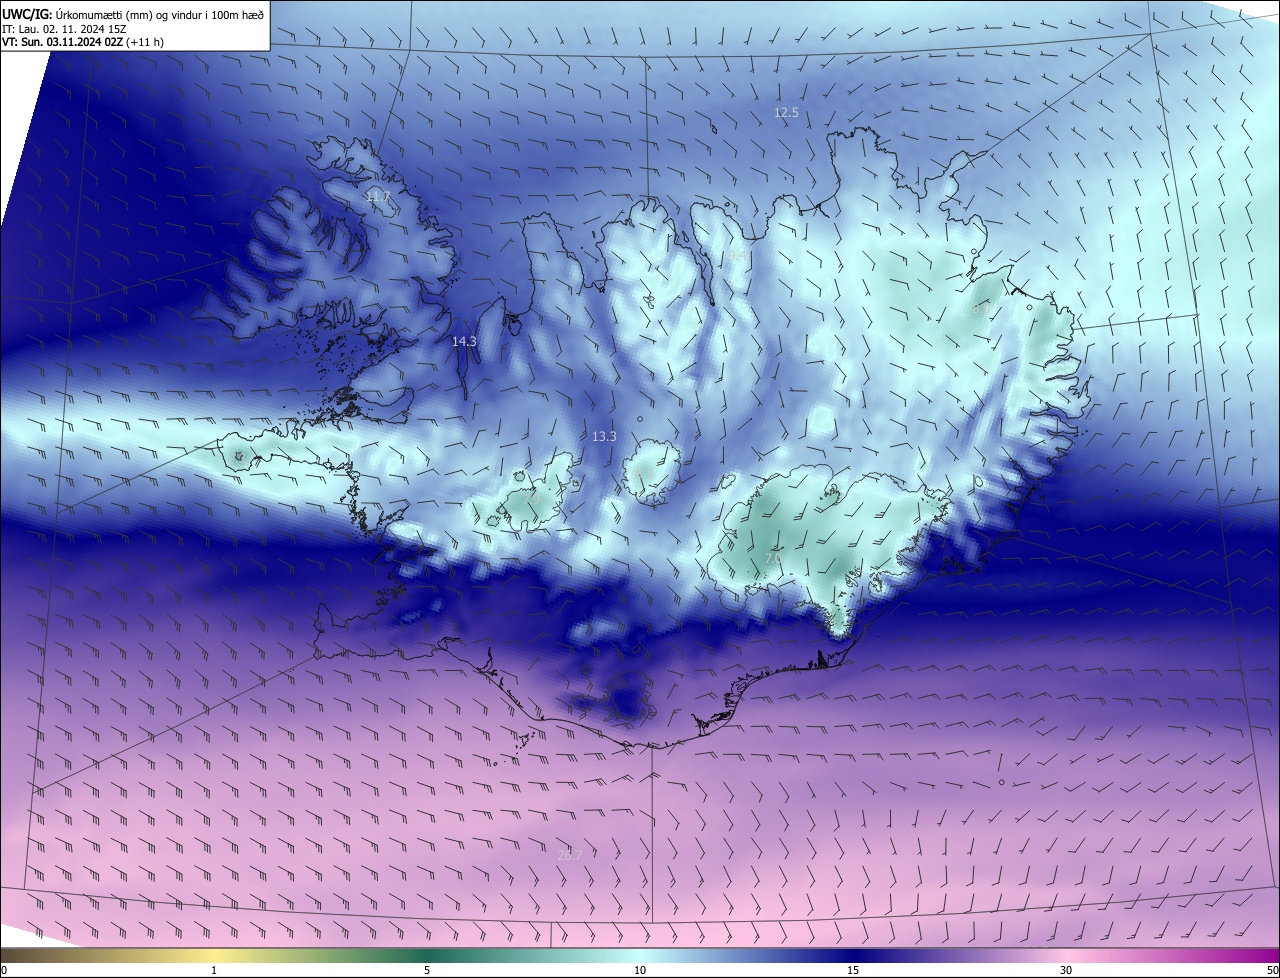
Task: Click the value 7.0 on the southeastern glacier
Action: (773, 557)
